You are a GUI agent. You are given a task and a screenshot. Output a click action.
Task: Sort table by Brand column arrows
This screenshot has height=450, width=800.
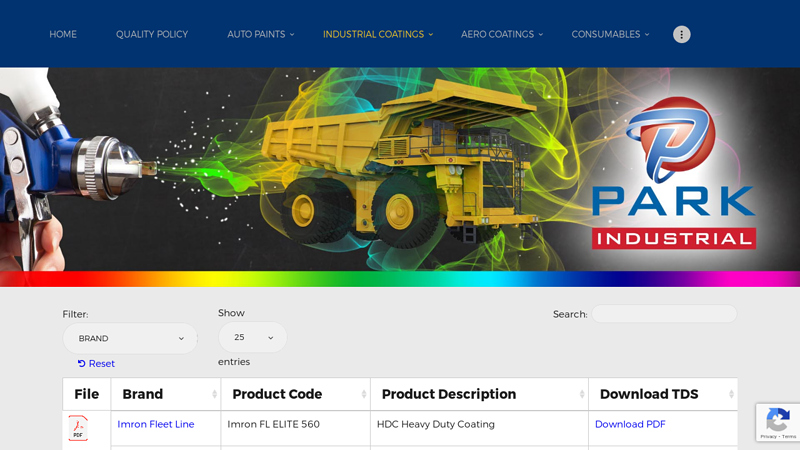coord(214,394)
